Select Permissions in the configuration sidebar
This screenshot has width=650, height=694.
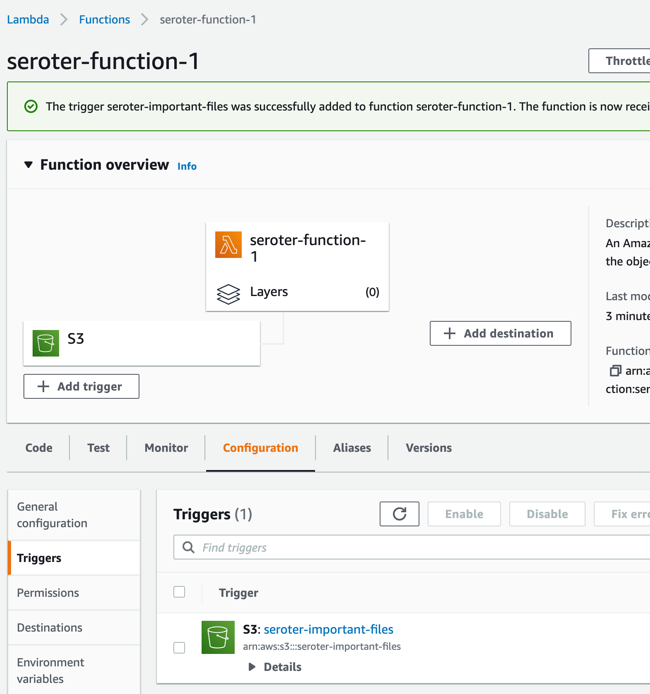point(48,593)
